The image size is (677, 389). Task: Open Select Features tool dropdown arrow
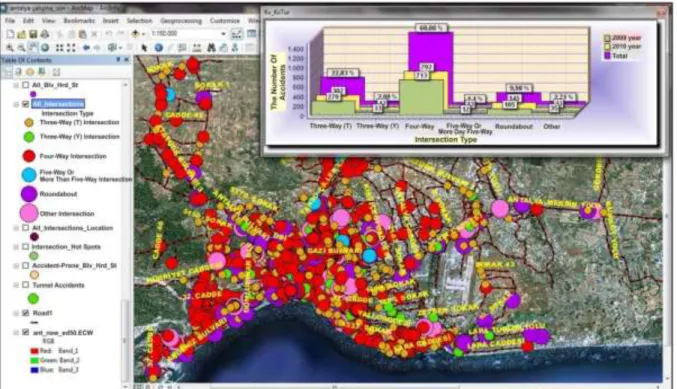click(x=120, y=47)
